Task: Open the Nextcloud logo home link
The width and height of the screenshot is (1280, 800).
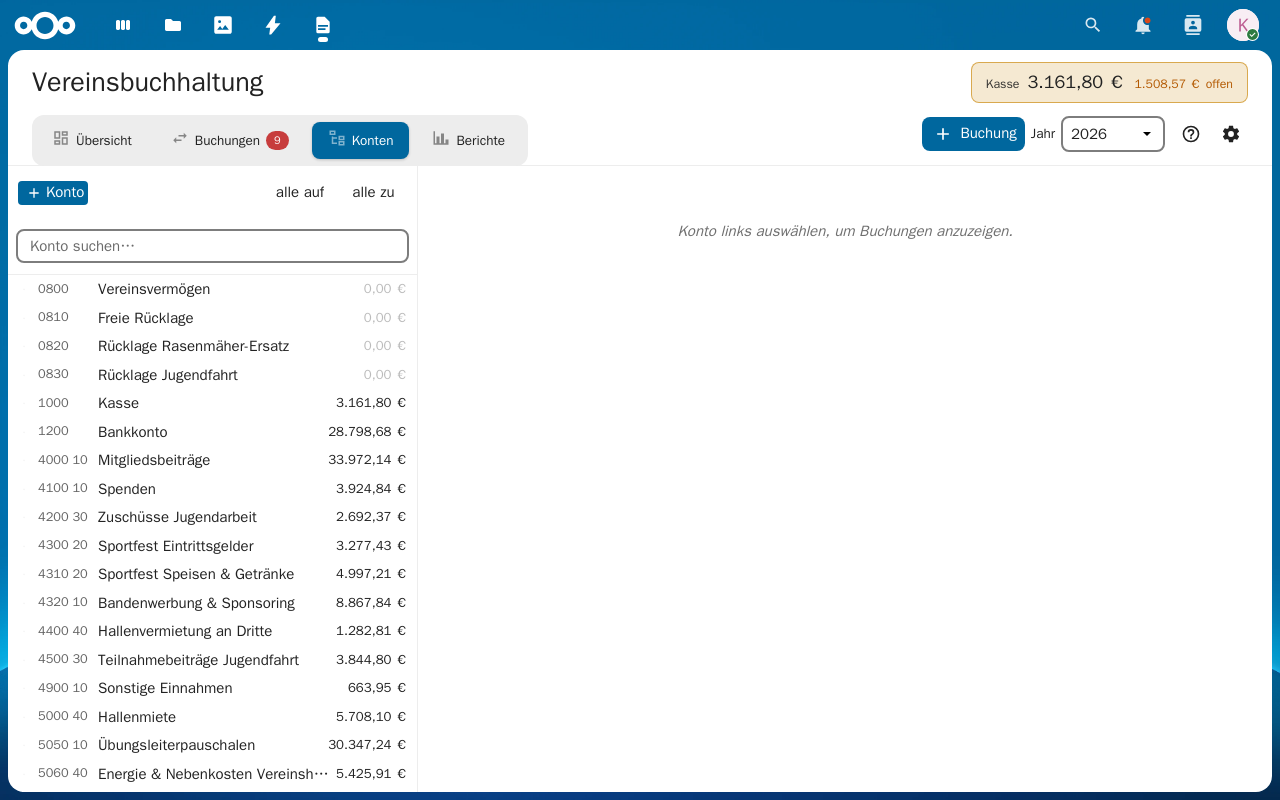Action: coord(45,25)
